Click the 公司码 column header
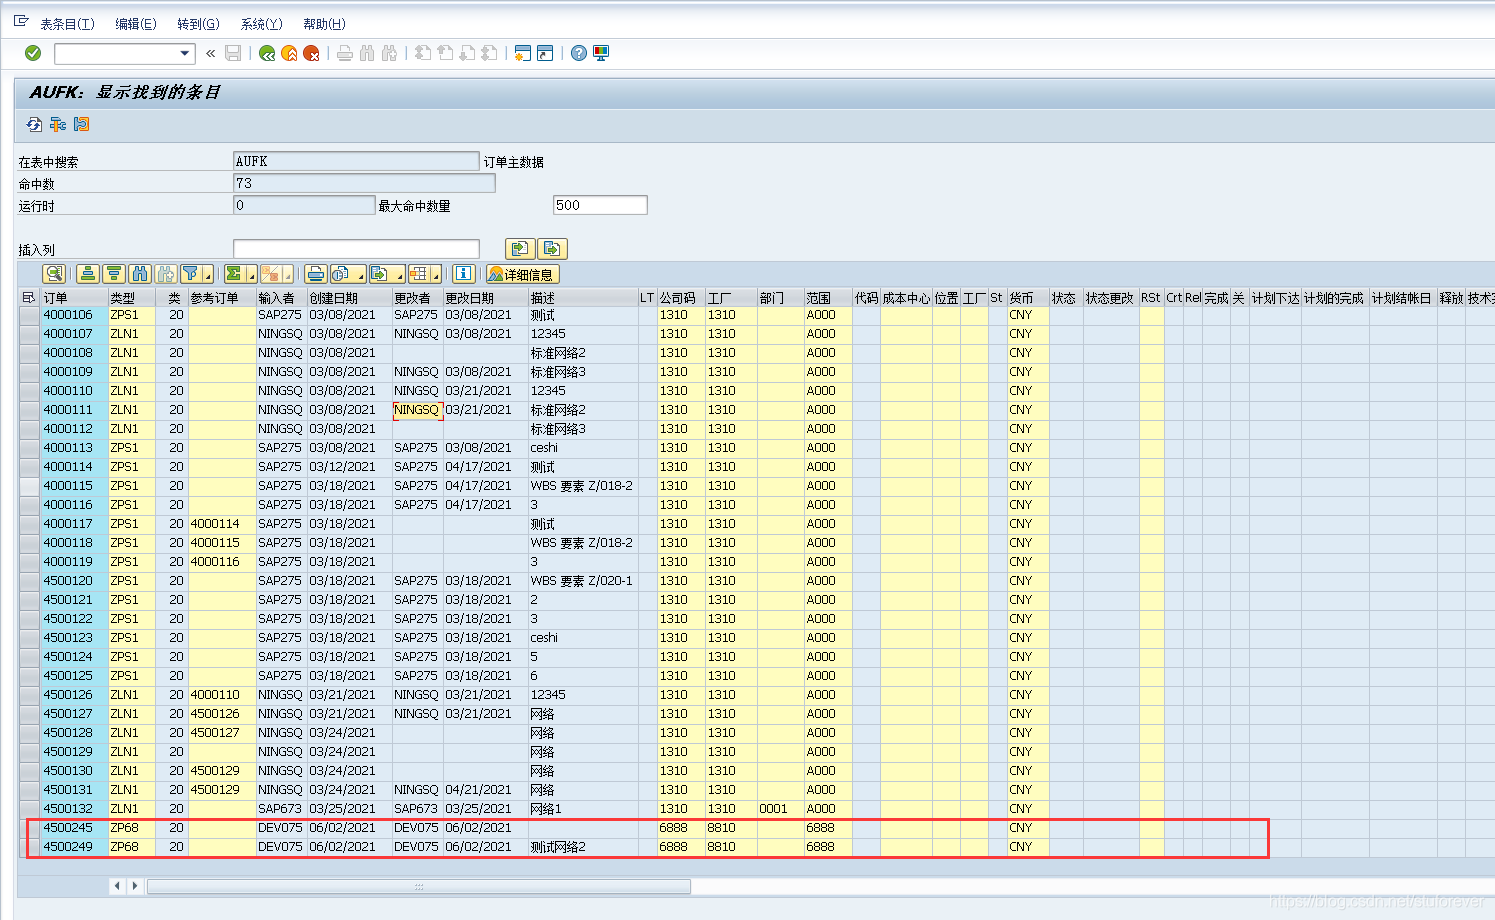This screenshot has height=920, width=1495. 681,298
